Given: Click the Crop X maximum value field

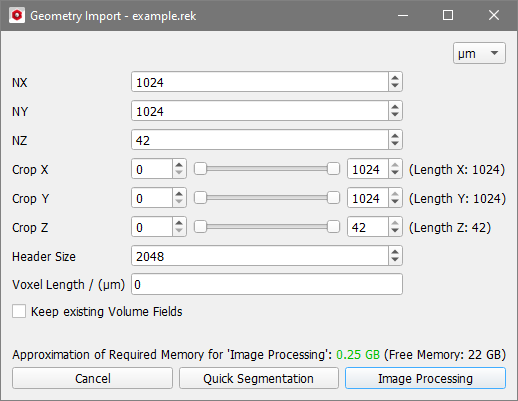Looking at the screenshot, I should 368,169.
